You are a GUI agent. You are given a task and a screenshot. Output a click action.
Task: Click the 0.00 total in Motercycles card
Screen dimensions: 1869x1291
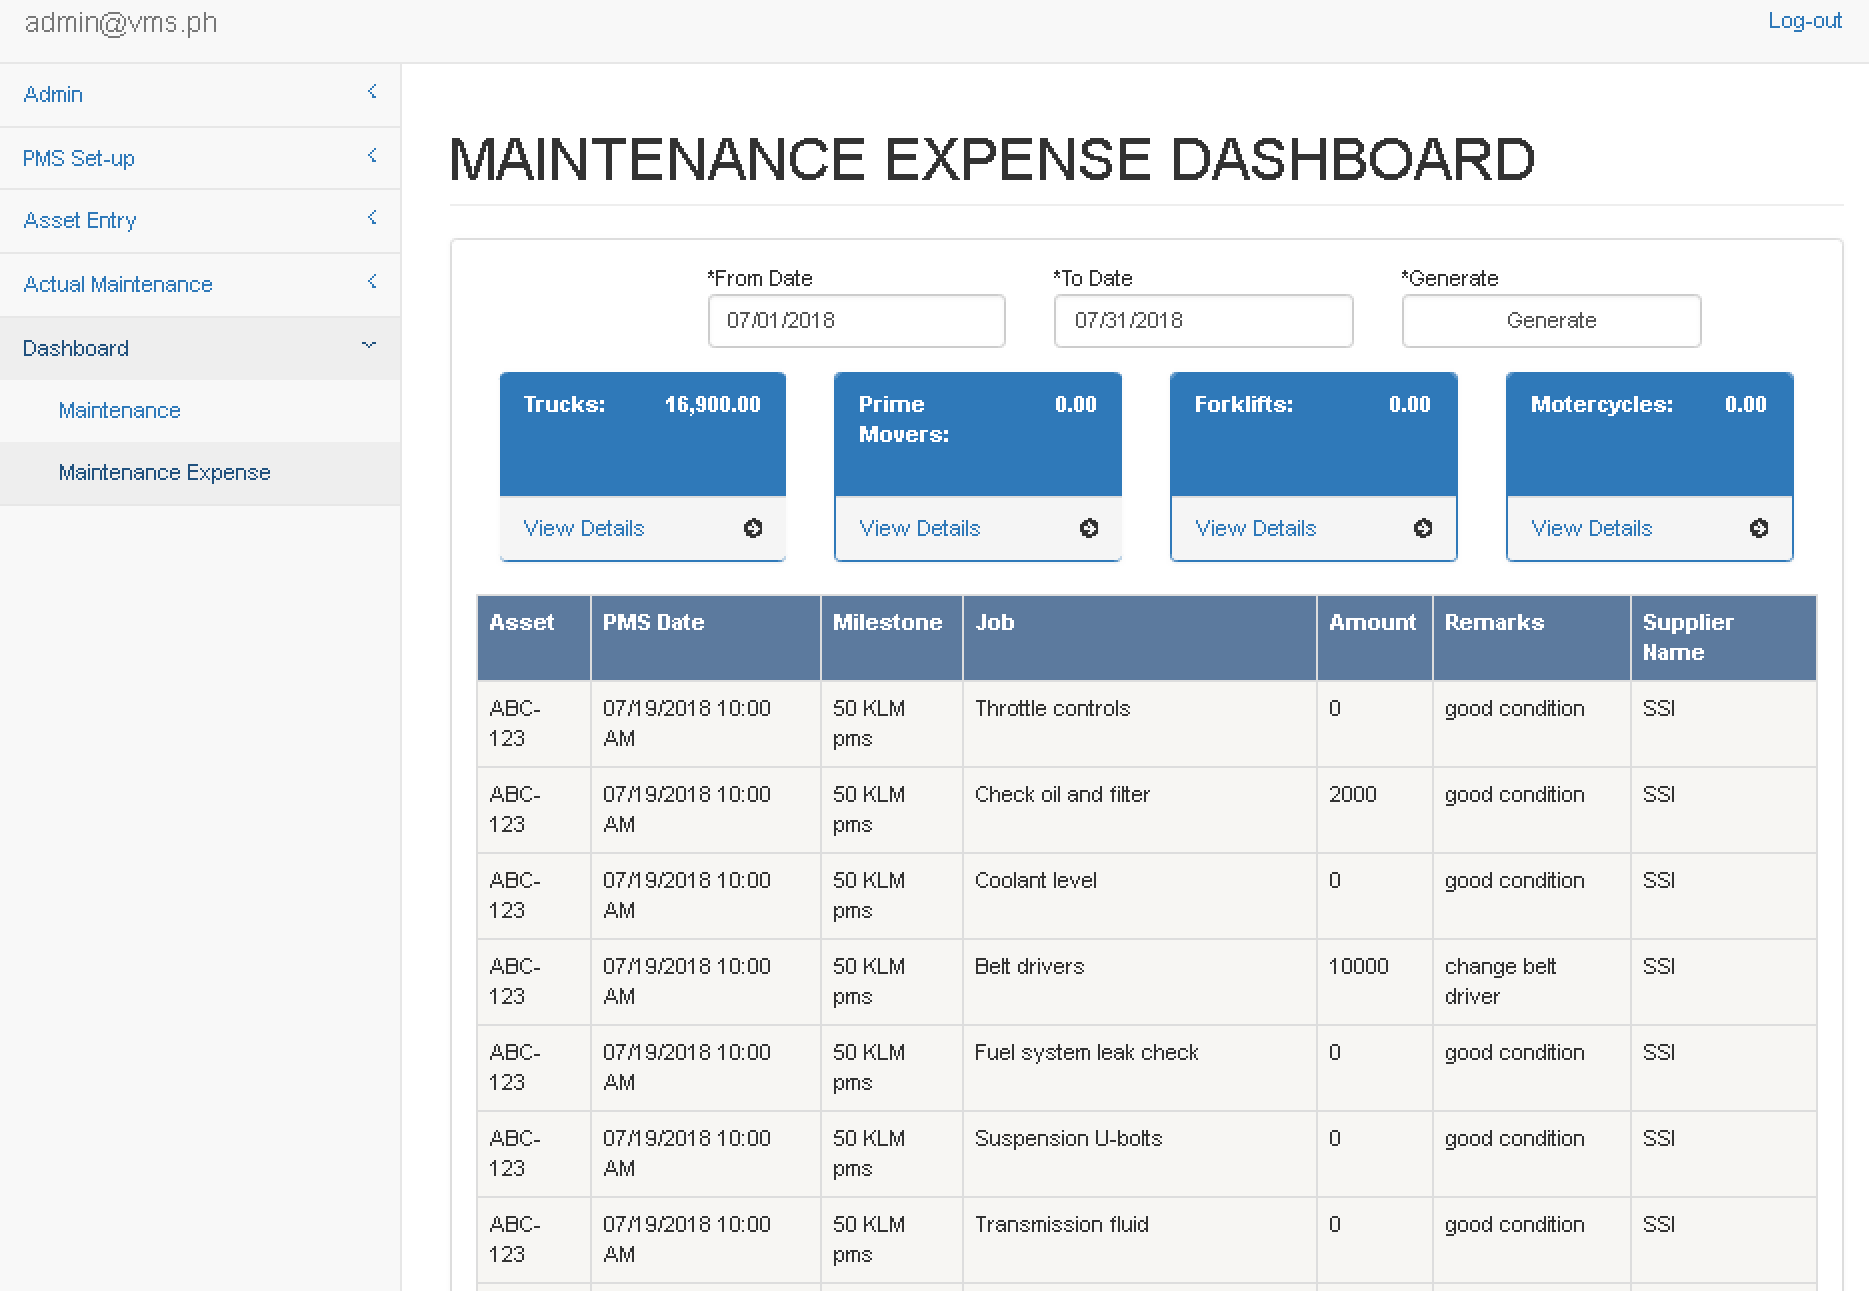click(x=1745, y=404)
